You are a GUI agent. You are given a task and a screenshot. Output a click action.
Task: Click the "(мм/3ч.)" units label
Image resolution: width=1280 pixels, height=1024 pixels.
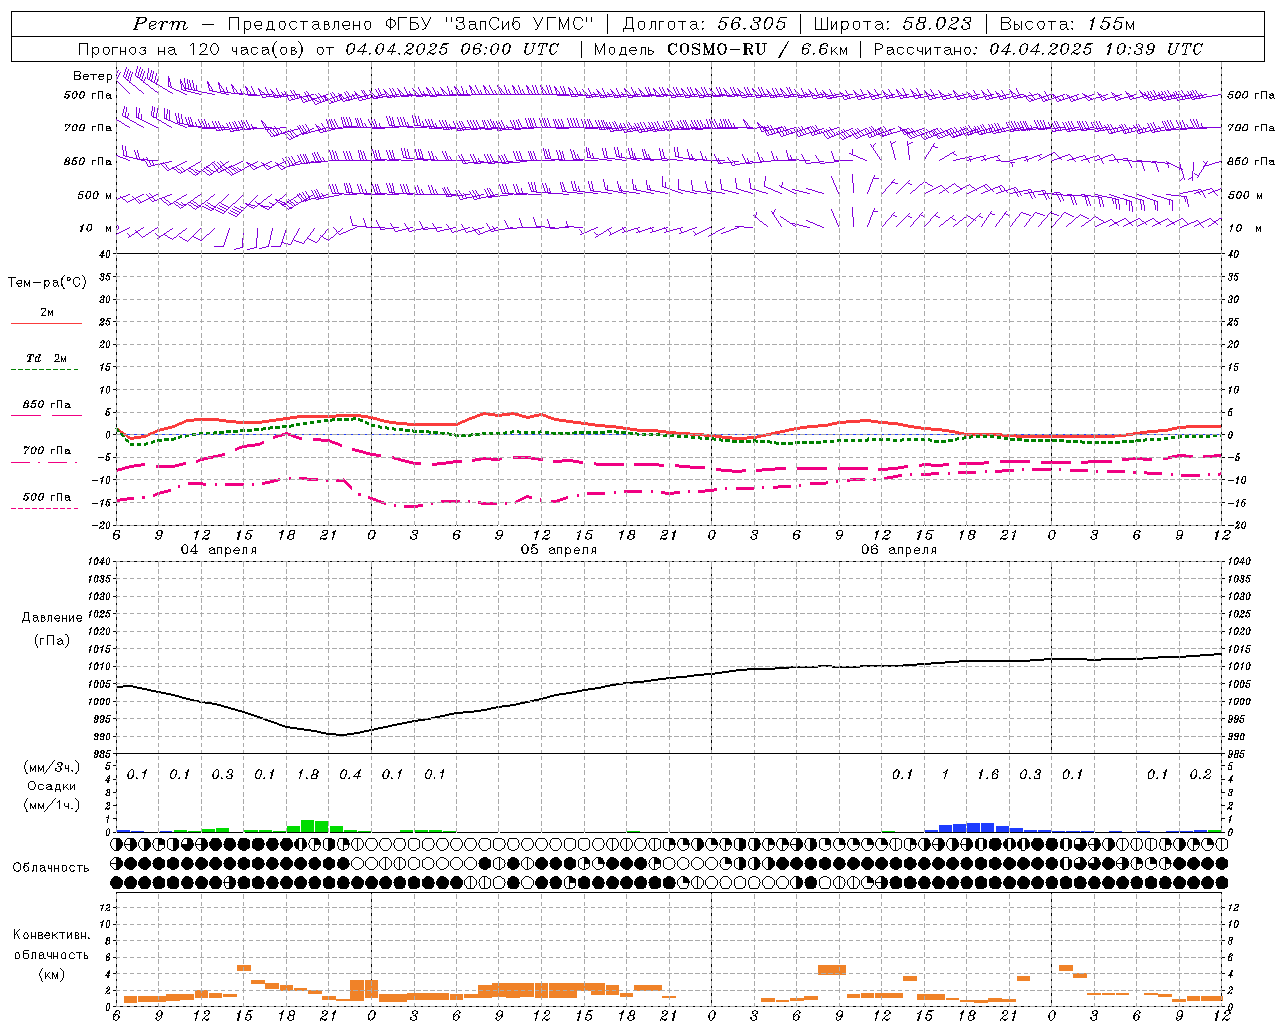click(x=51, y=767)
